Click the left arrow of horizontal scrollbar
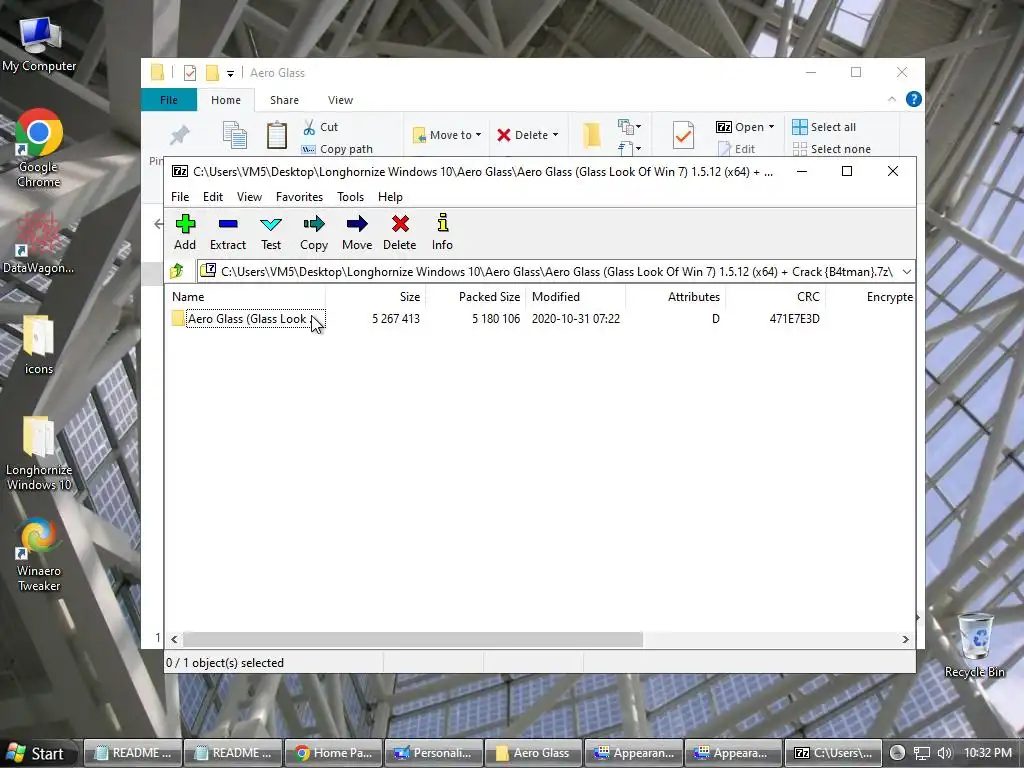Viewport: 1024px width, 768px height. coord(174,639)
